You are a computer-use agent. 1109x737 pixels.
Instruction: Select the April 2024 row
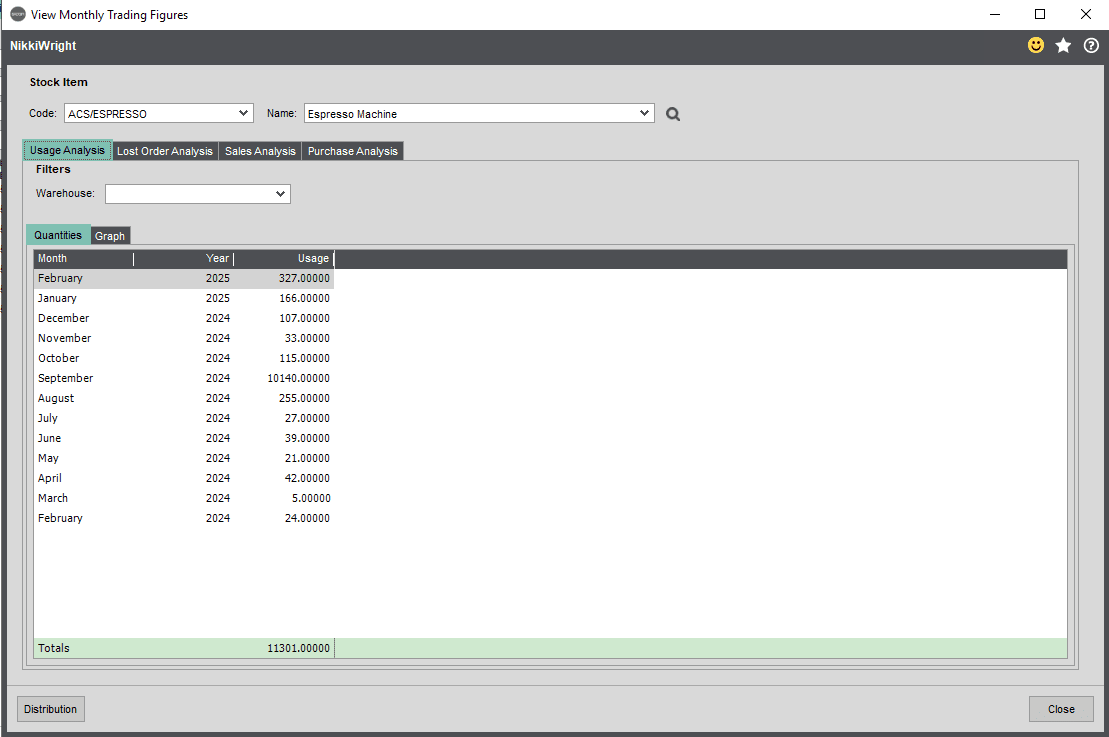pyautogui.click(x=184, y=478)
